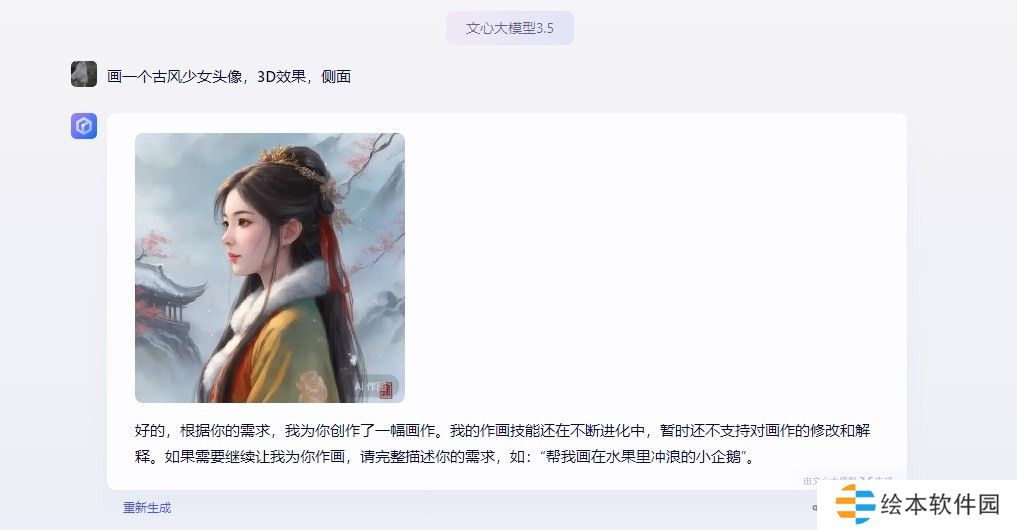Open the user avatar next to the prompt
The height and width of the screenshot is (530, 1017).
[84, 74]
